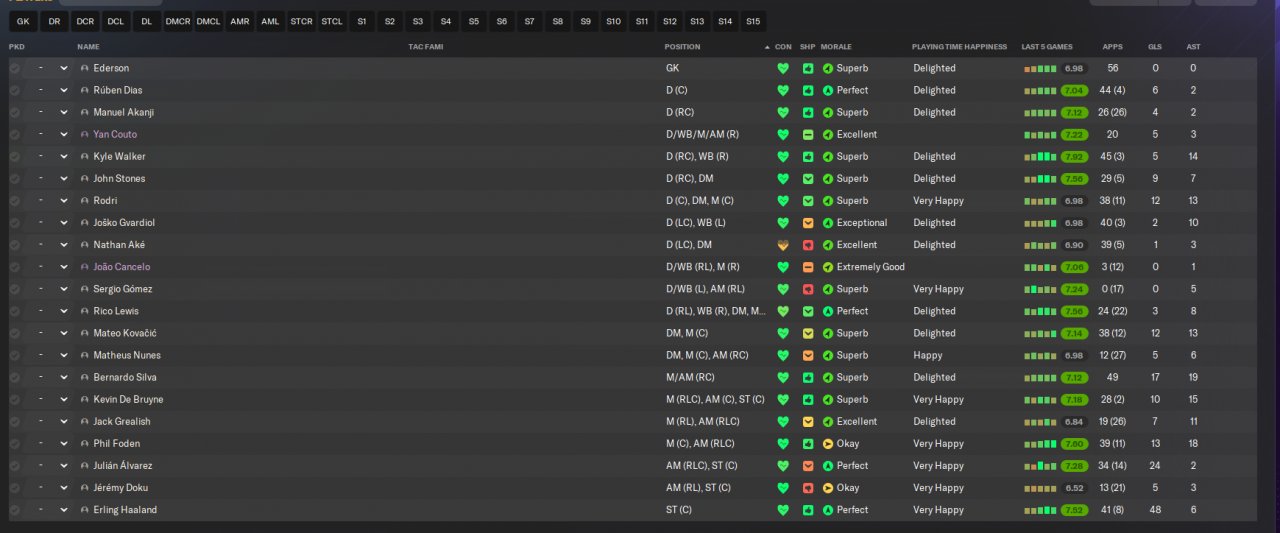Sort the table by the Morale column
1280x533 pixels.
(x=838, y=47)
